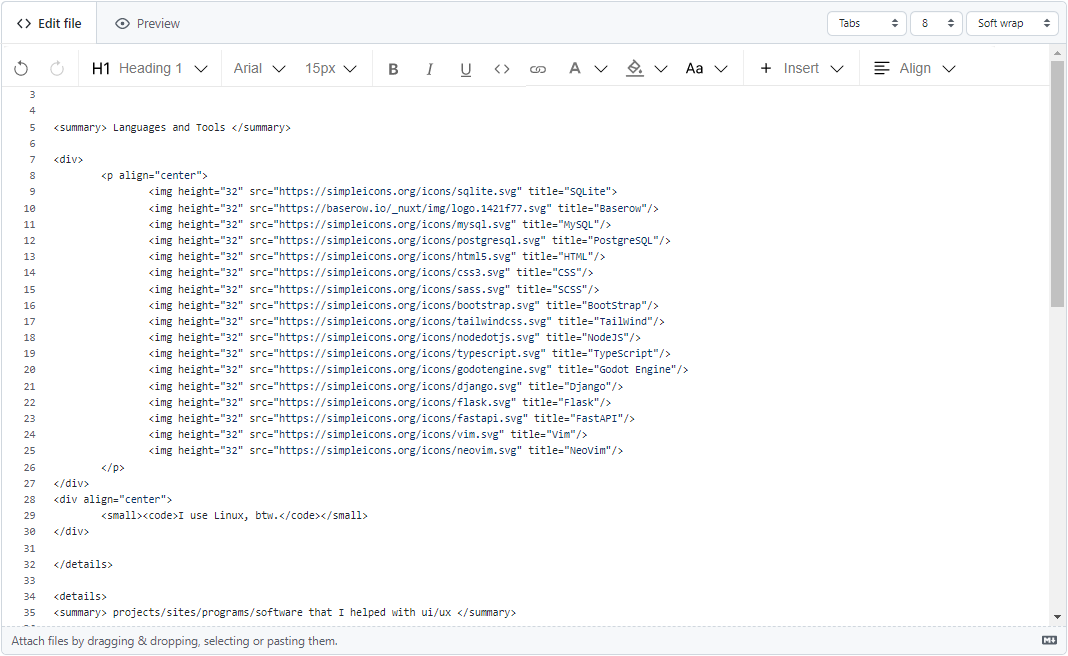The image size is (1068, 656).
Task: Click the fill color bucket icon
Action: pos(635,68)
